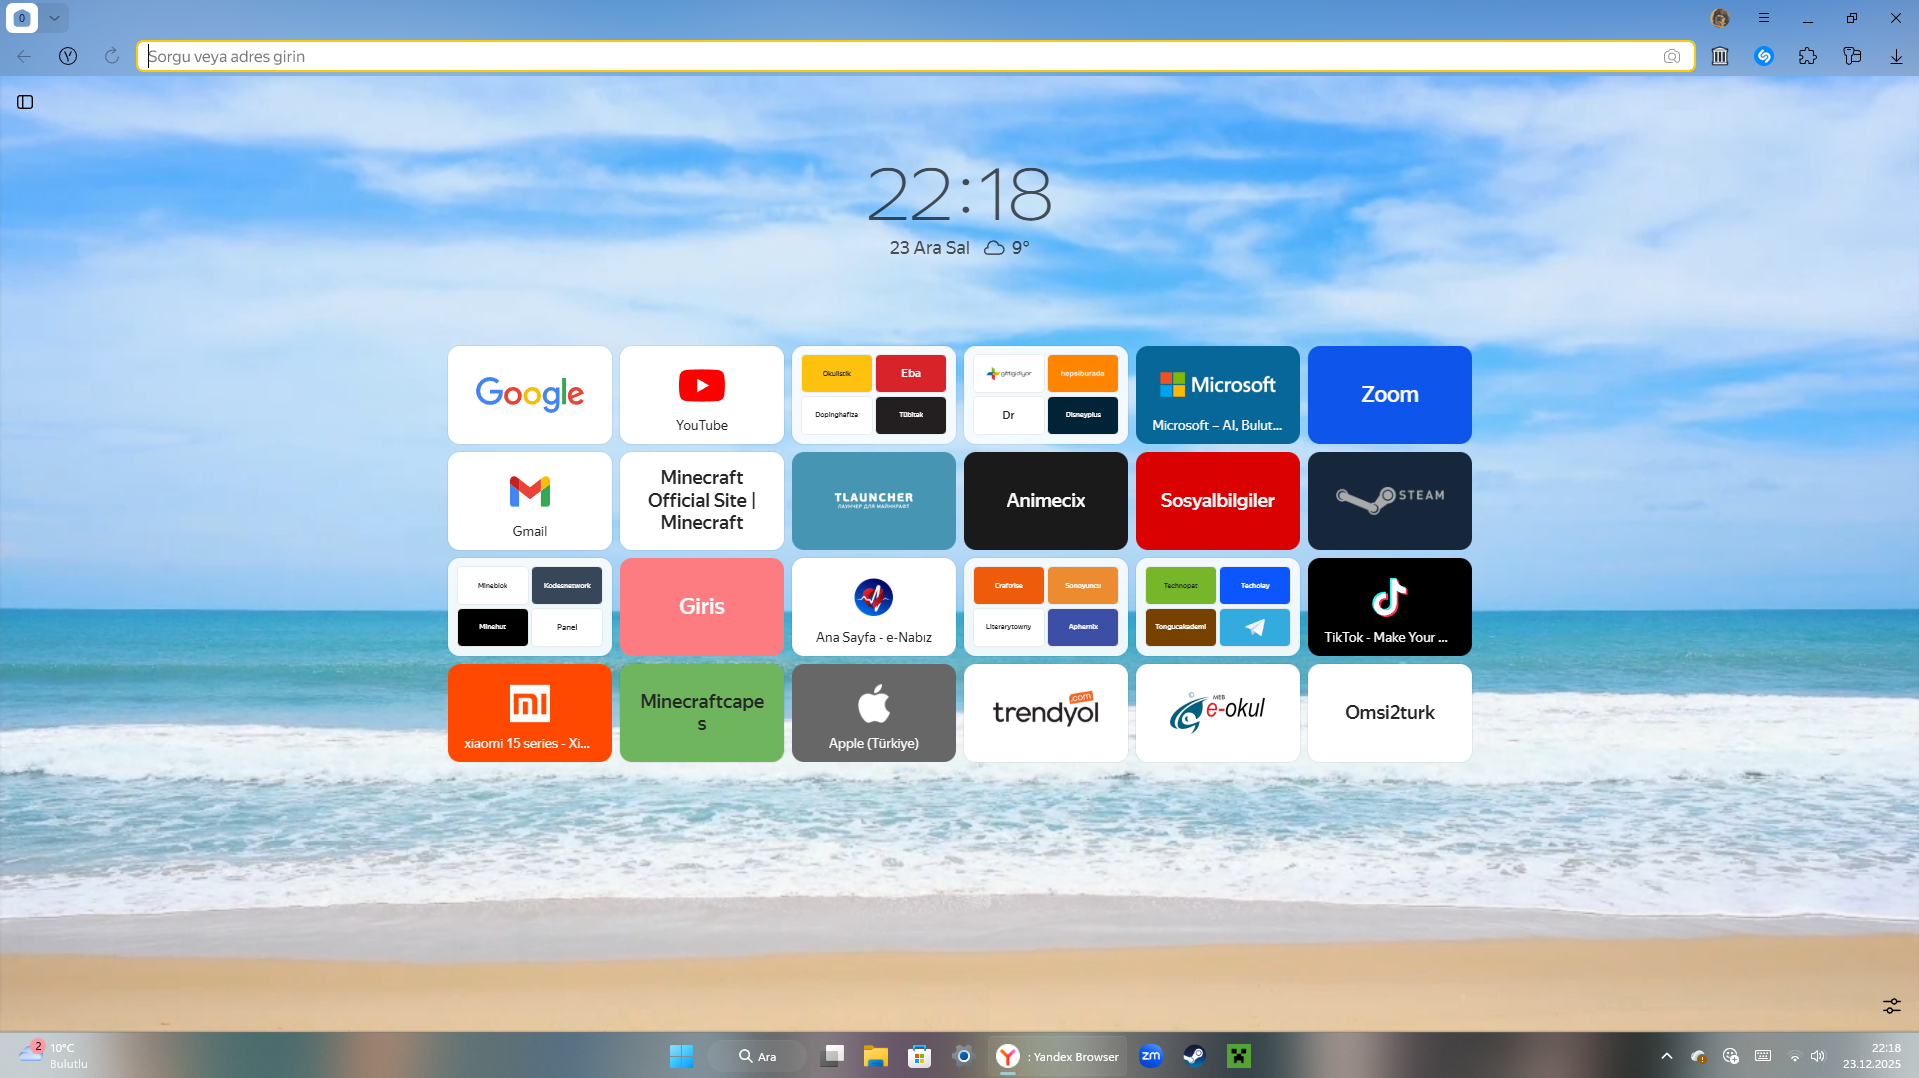Open Ana Sayfa - e-Nabız tile
Screen dimensions: 1919x1078
pos(874,607)
